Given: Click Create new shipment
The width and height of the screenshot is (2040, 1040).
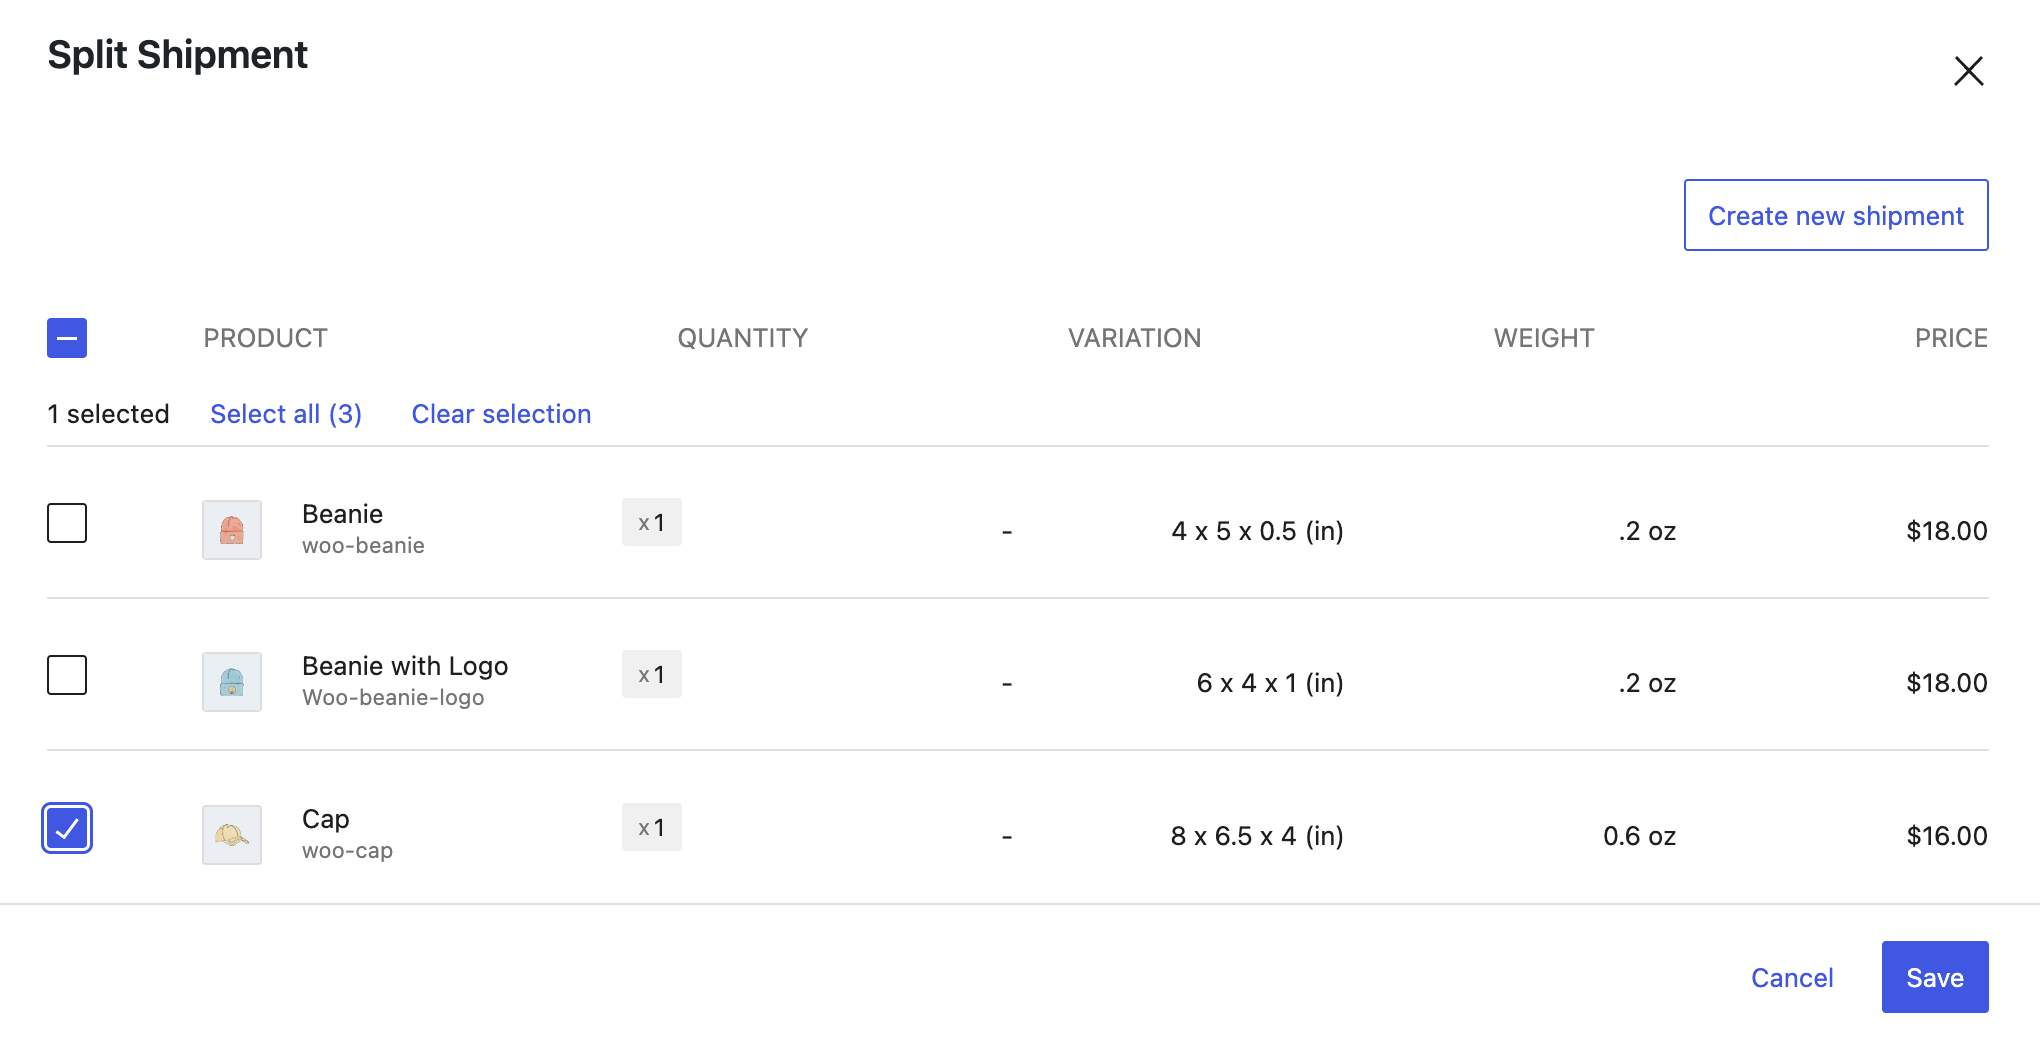Looking at the screenshot, I should pos(1835,215).
